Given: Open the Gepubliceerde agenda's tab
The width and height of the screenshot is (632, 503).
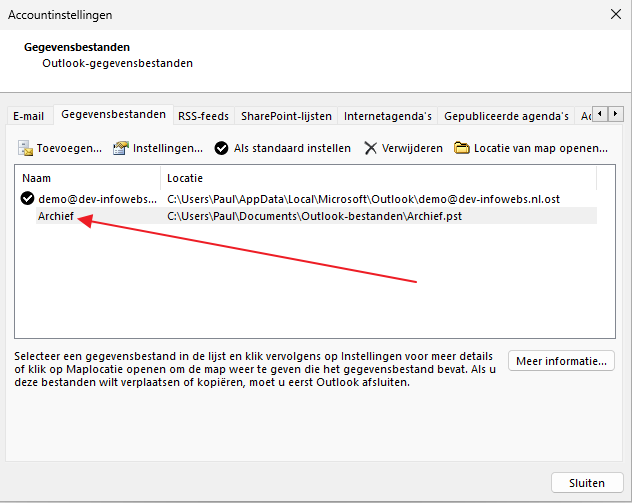Looking at the screenshot, I should 506,116.
